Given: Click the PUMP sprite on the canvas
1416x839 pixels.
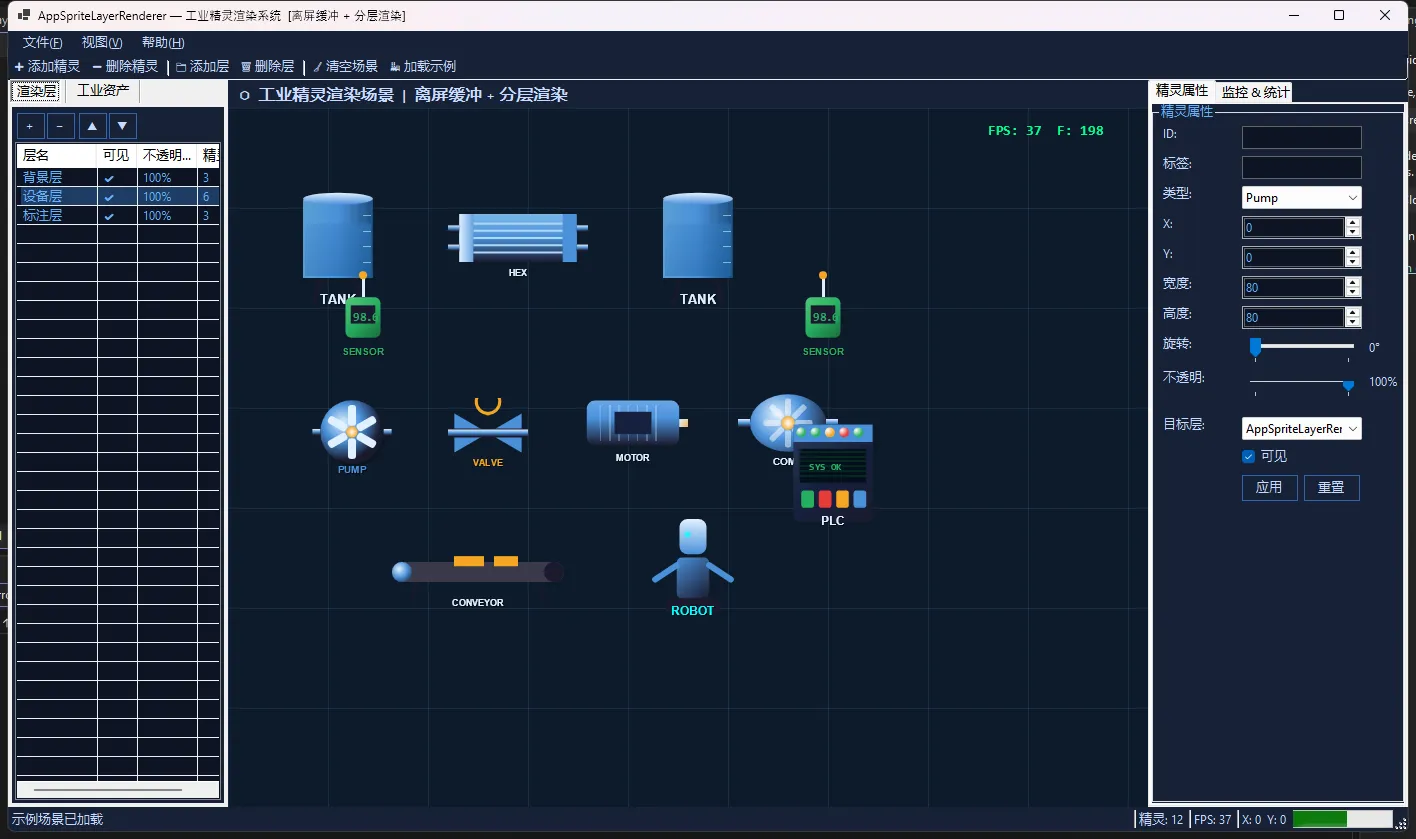Looking at the screenshot, I should point(351,431).
